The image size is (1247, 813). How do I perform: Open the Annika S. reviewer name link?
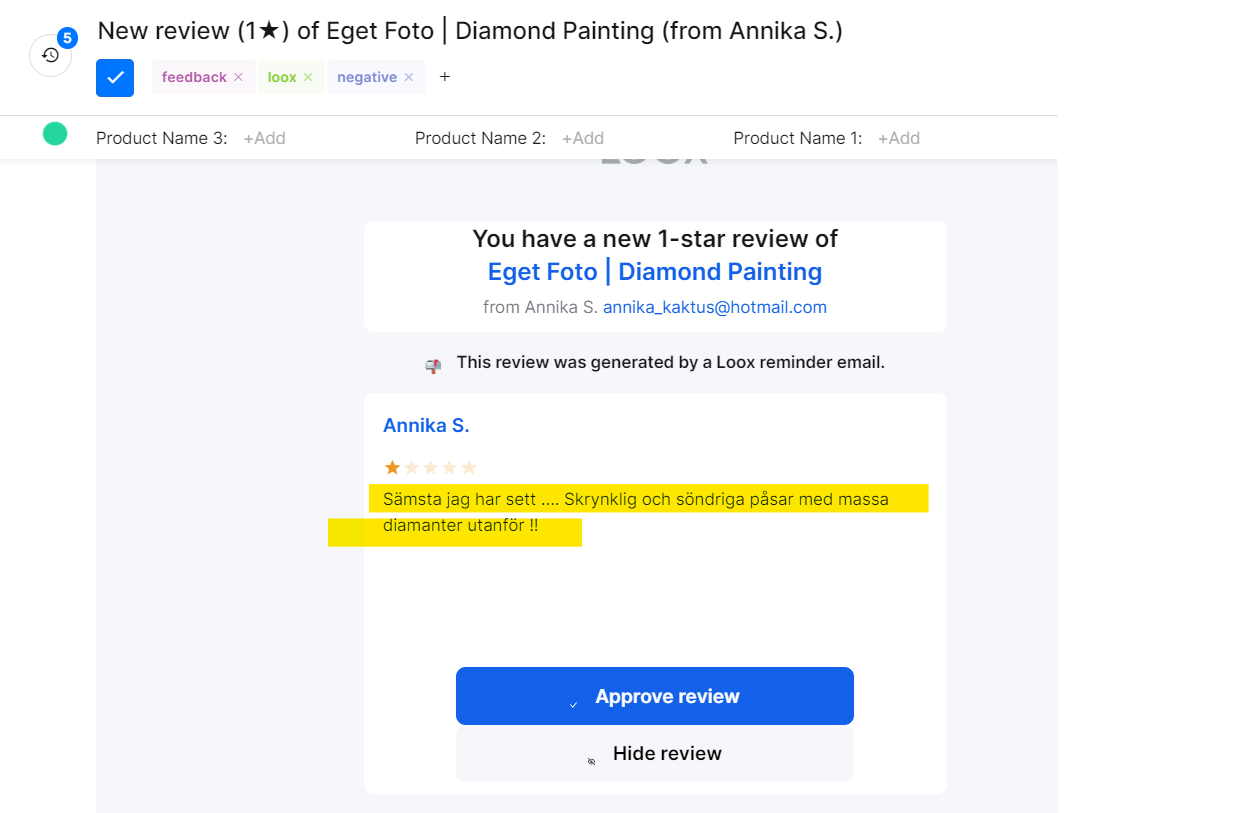(426, 426)
